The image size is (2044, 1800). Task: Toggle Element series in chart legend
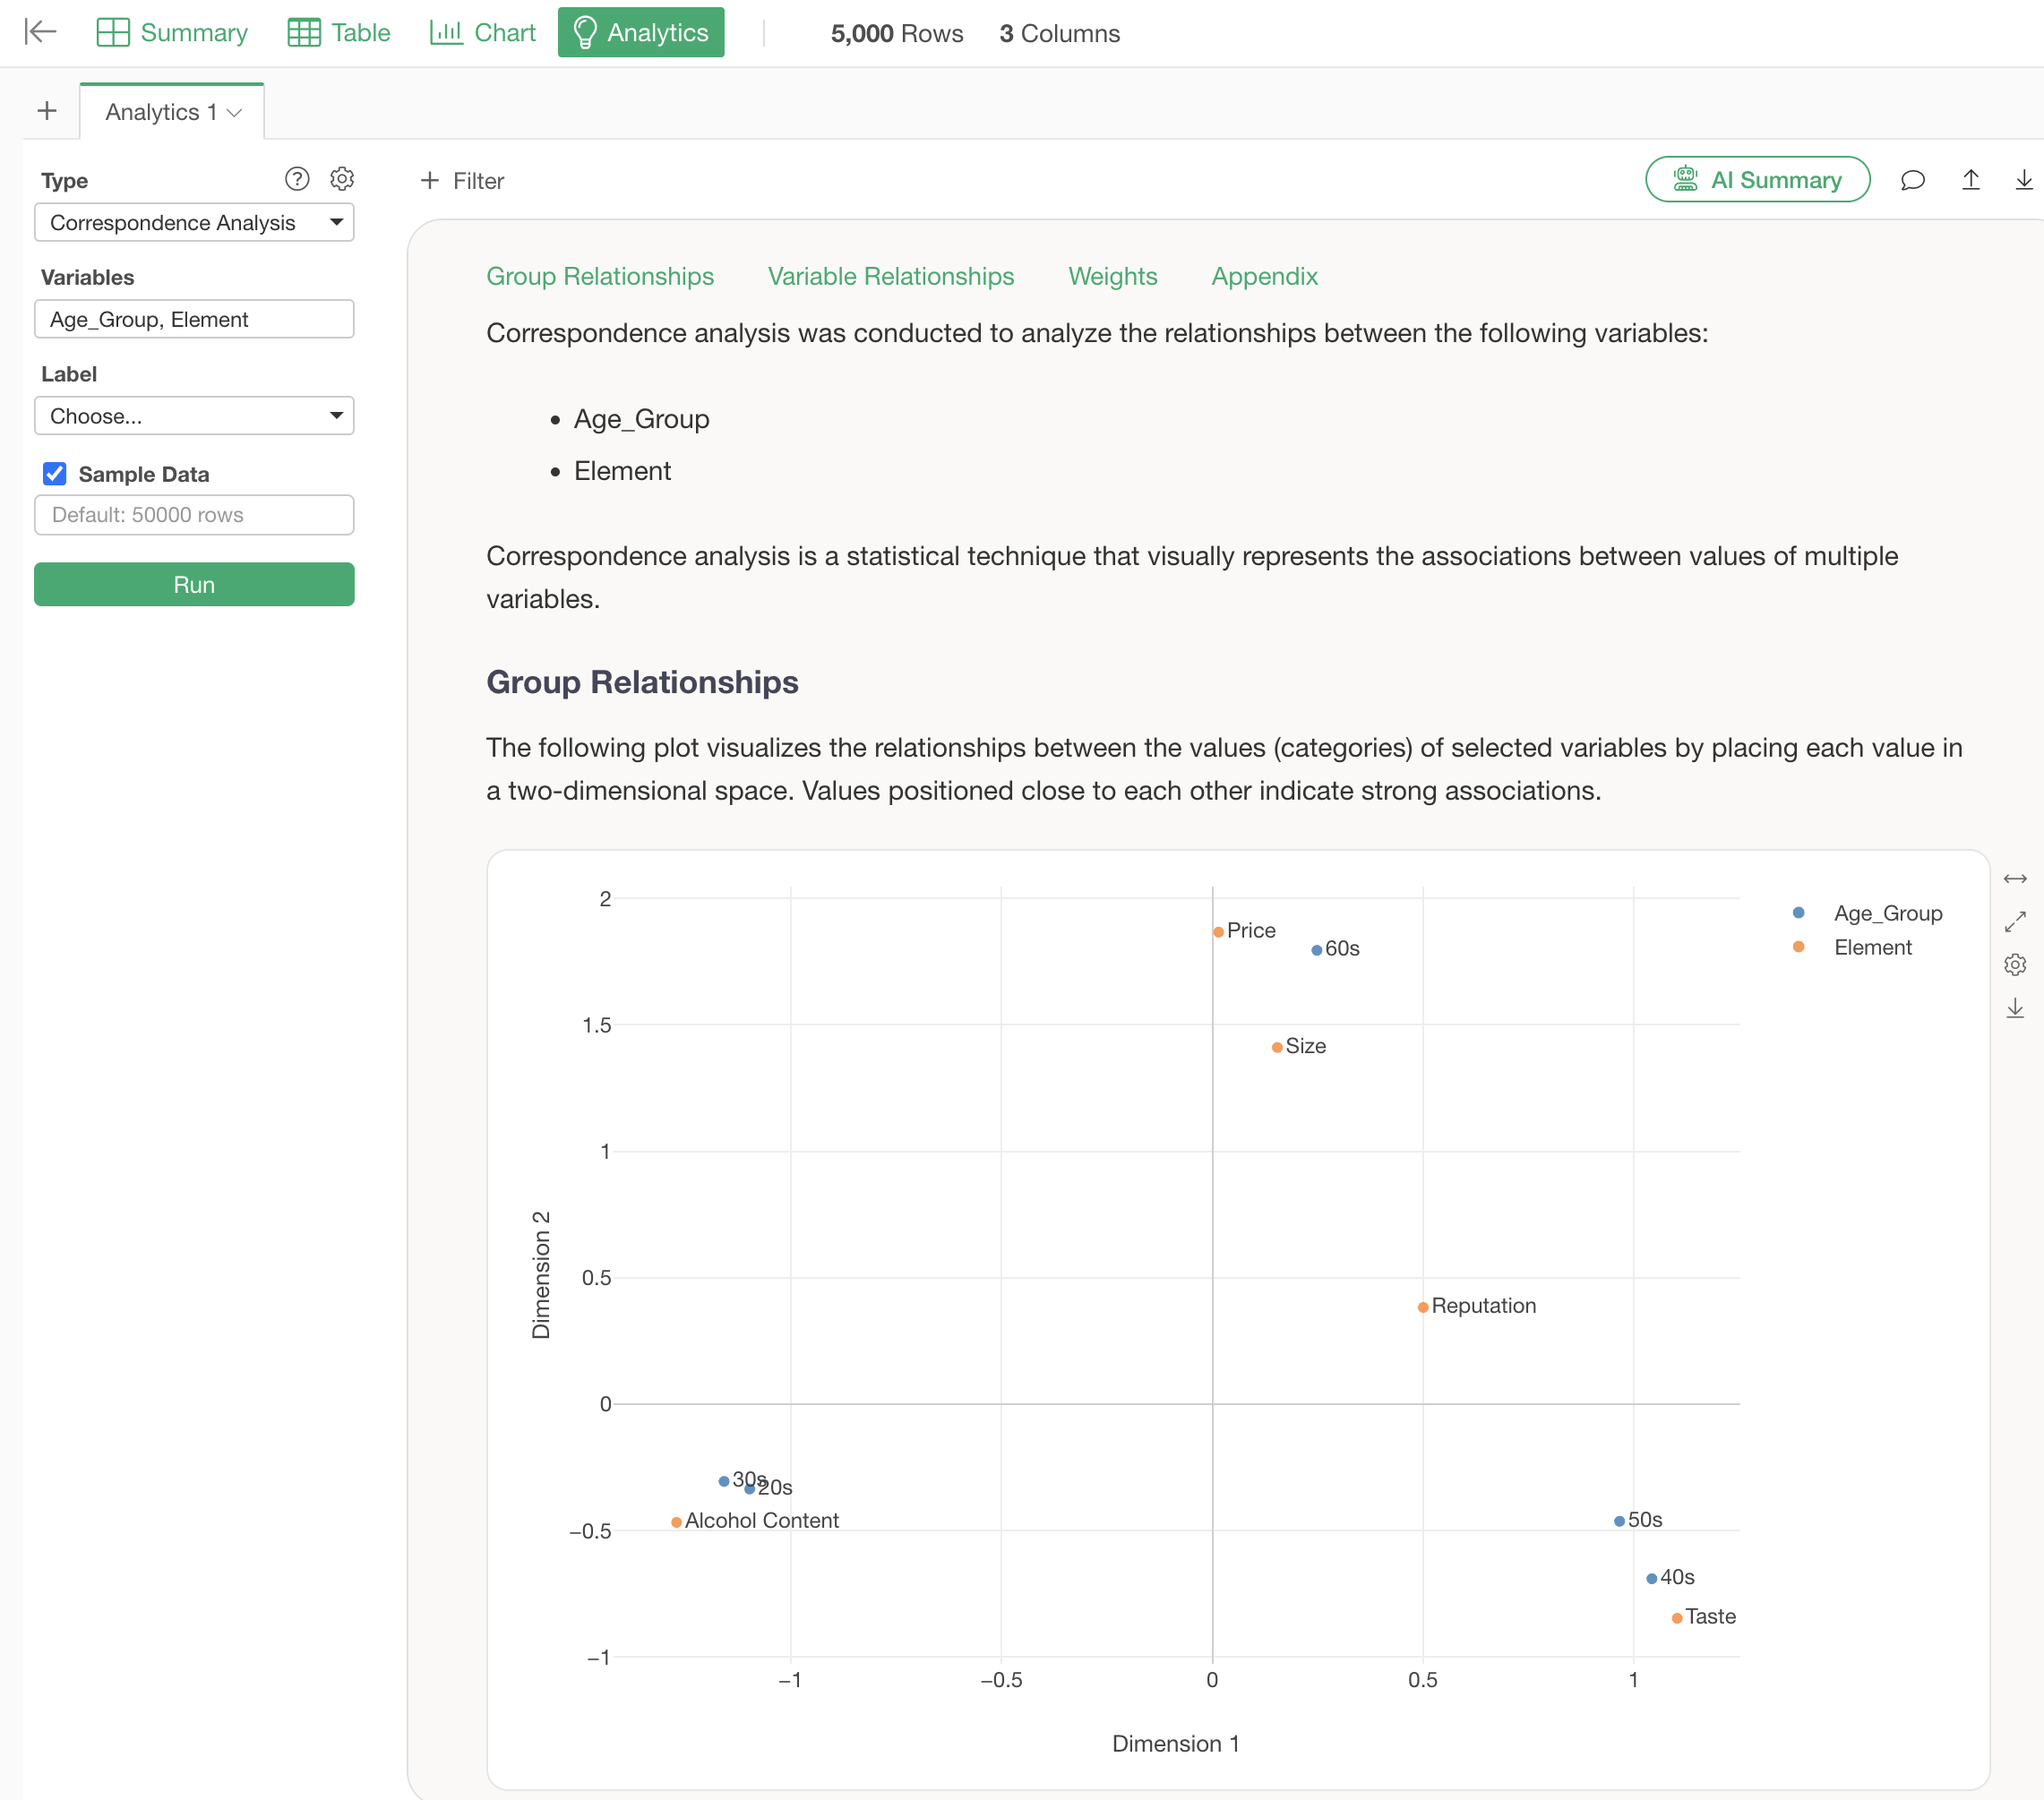pyautogui.click(x=1871, y=947)
